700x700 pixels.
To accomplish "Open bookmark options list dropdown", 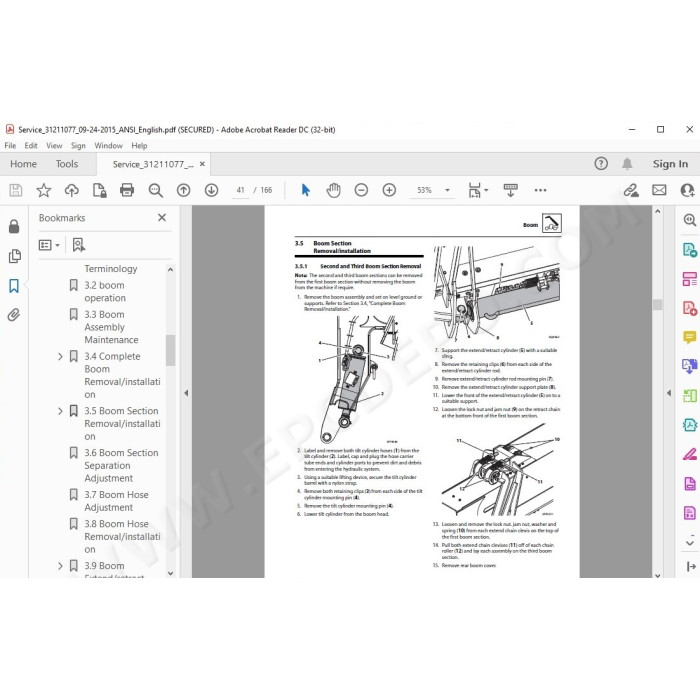I will tap(49, 245).
